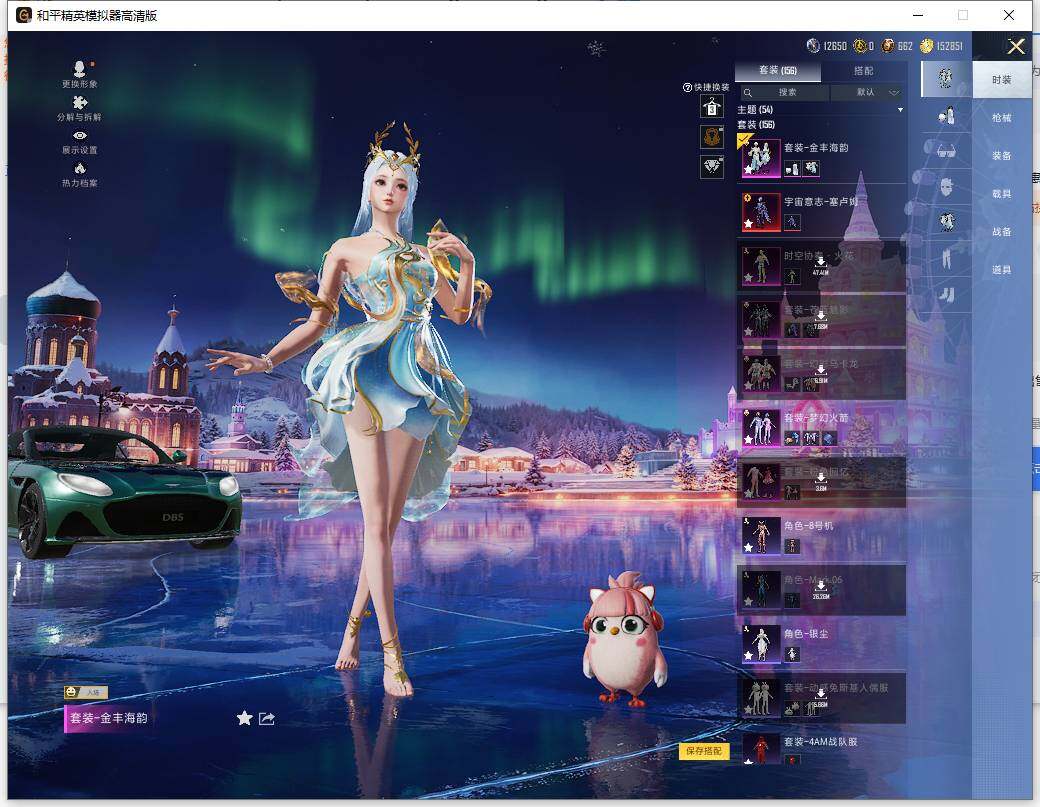Open the 时装 fashion menu
The height and width of the screenshot is (807, 1040).
pos(1002,80)
